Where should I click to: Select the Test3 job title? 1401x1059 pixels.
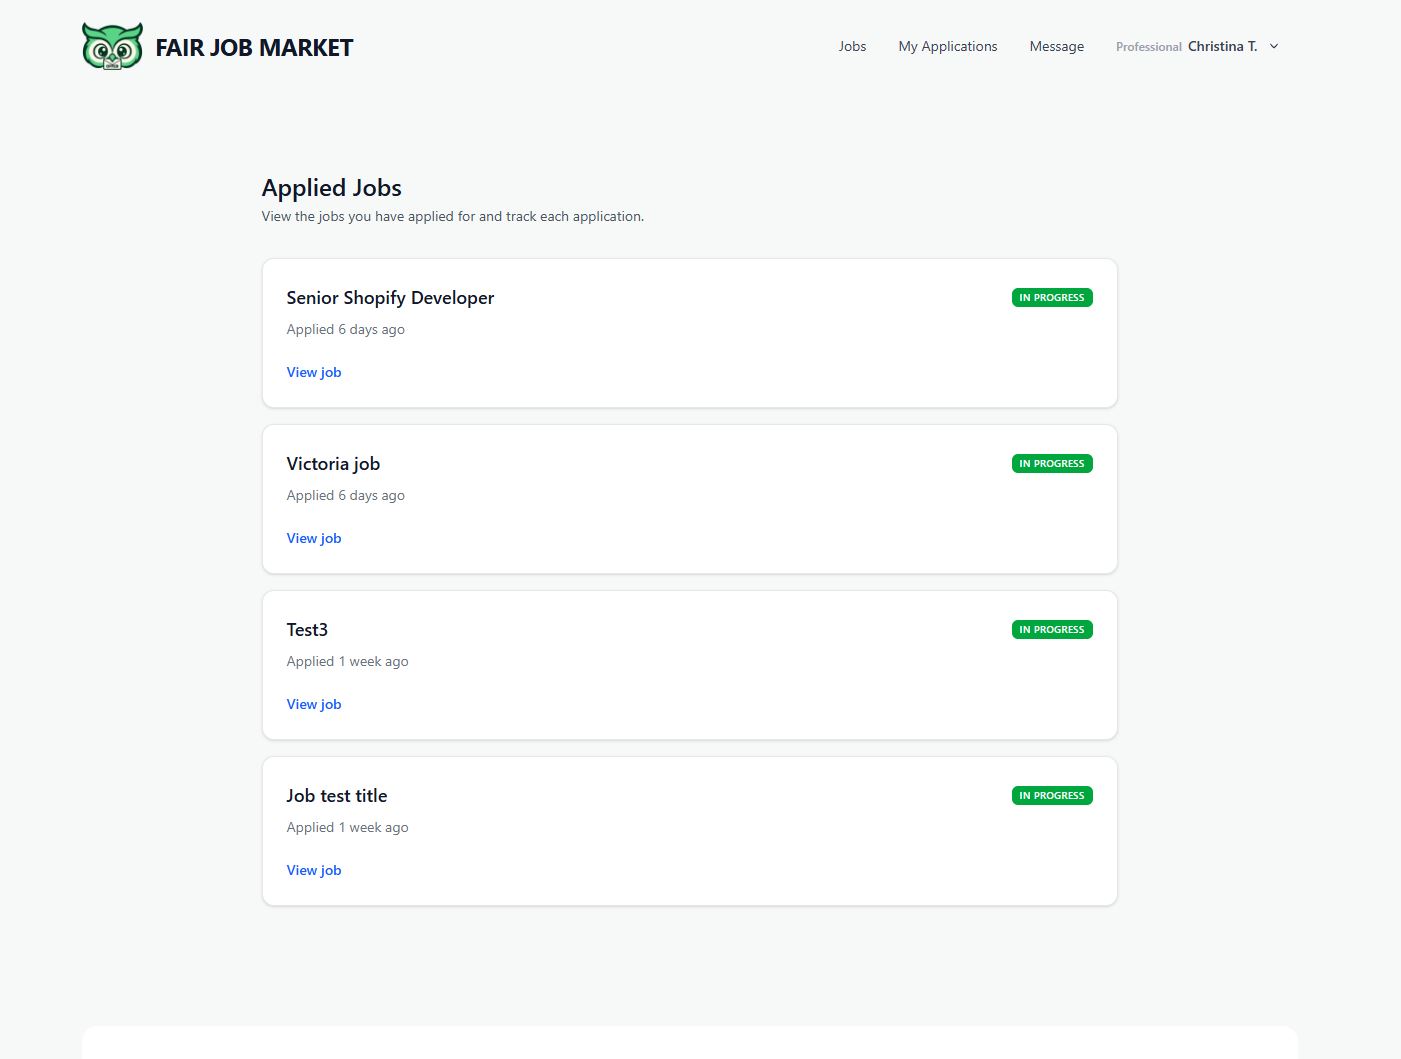click(x=307, y=630)
